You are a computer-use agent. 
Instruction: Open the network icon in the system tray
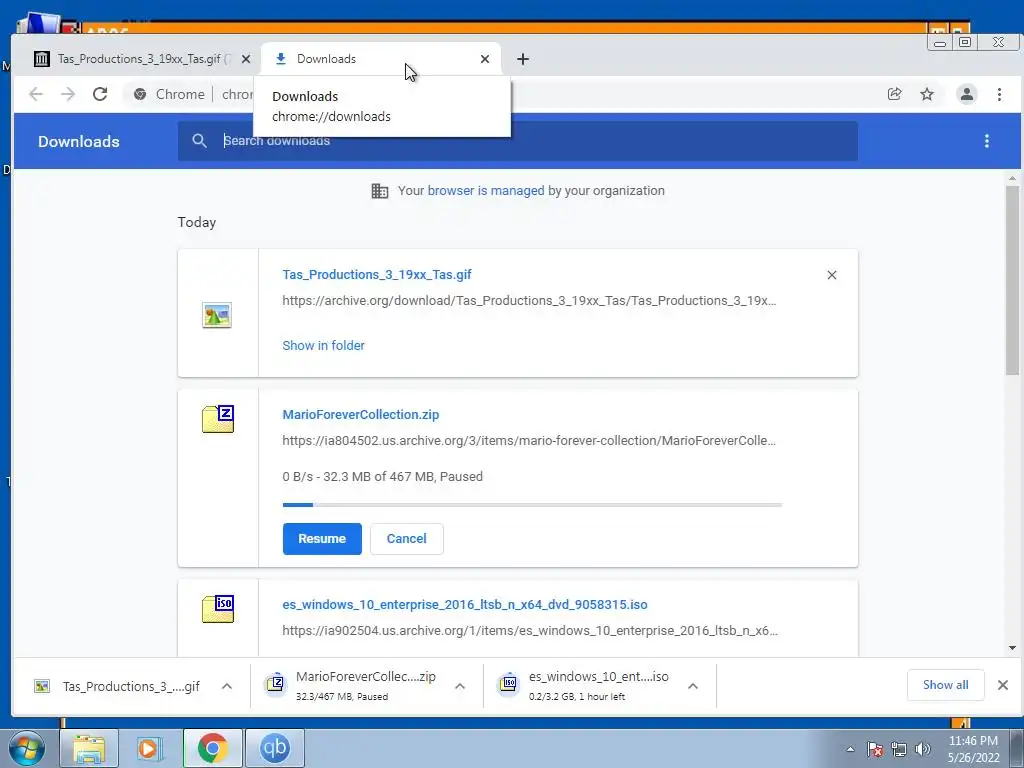[x=899, y=749]
